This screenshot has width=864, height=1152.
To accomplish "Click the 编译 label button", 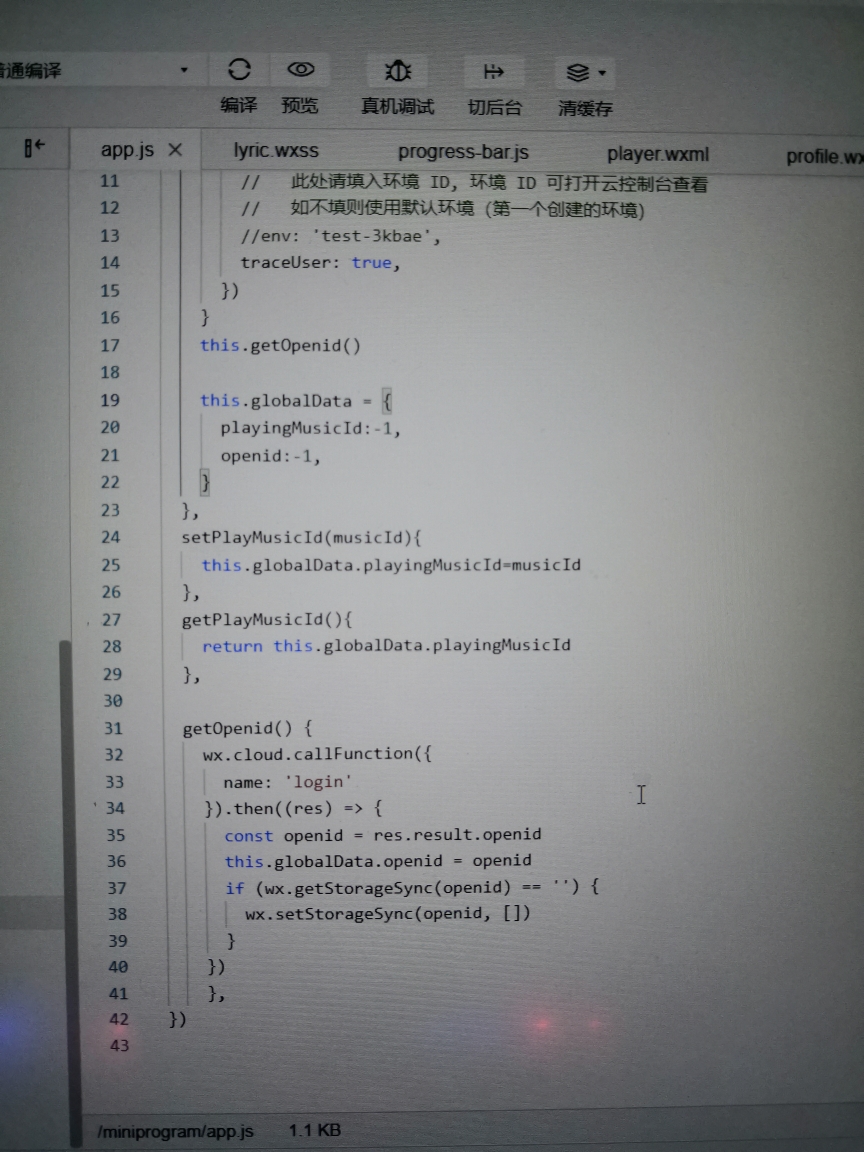I will point(239,105).
